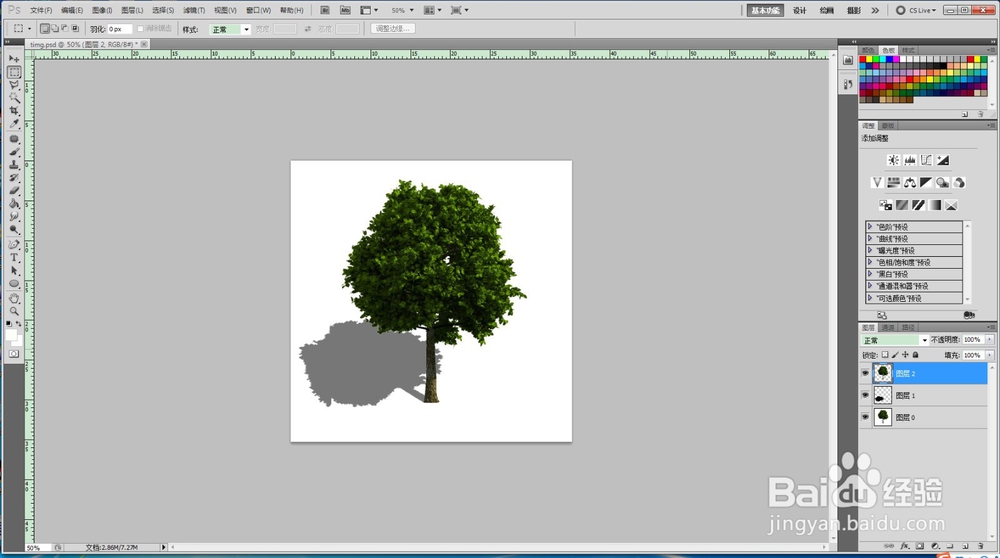The width and height of the screenshot is (1000, 558).
Task: Add an Exposure adjustment
Action: coord(943,160)
